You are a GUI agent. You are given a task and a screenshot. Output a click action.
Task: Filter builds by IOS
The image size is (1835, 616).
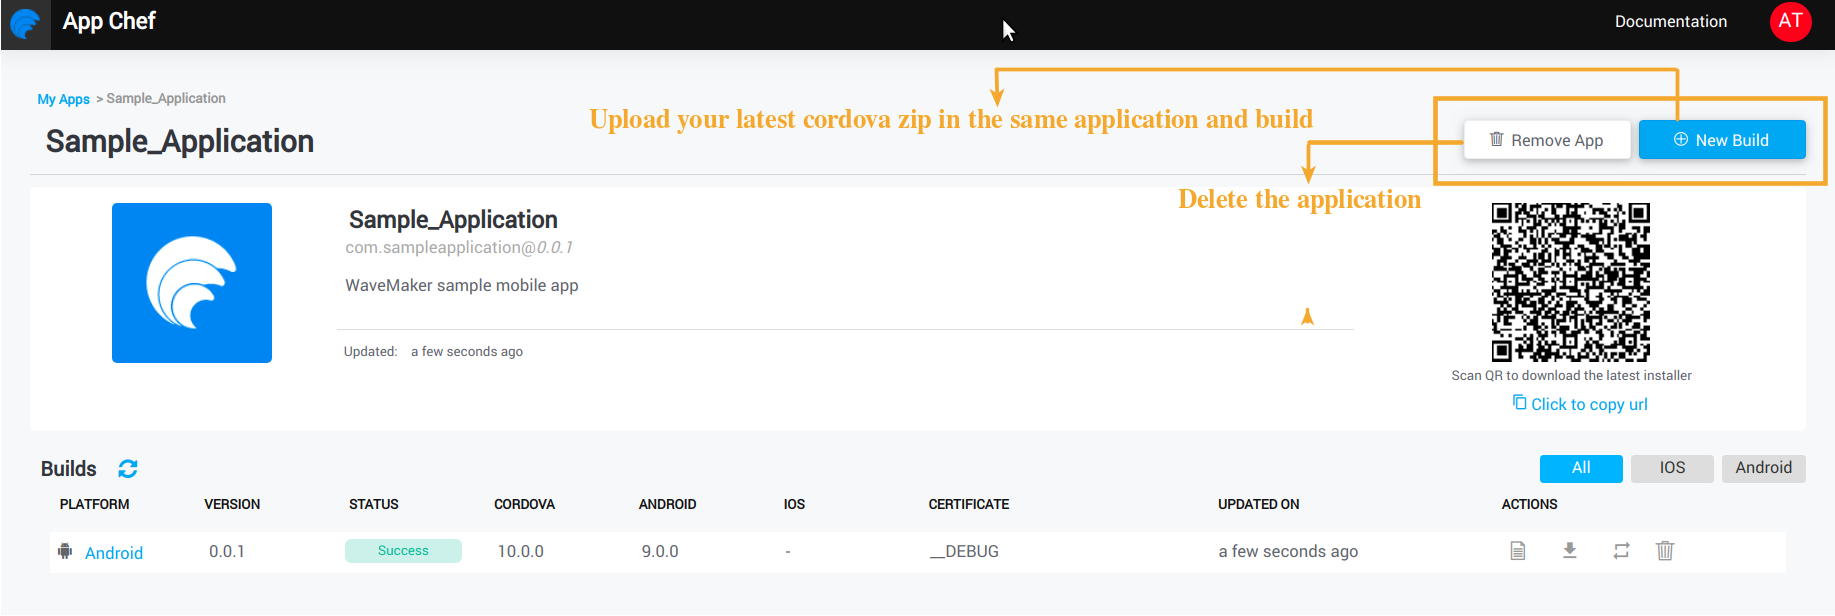pos(1672,468)
